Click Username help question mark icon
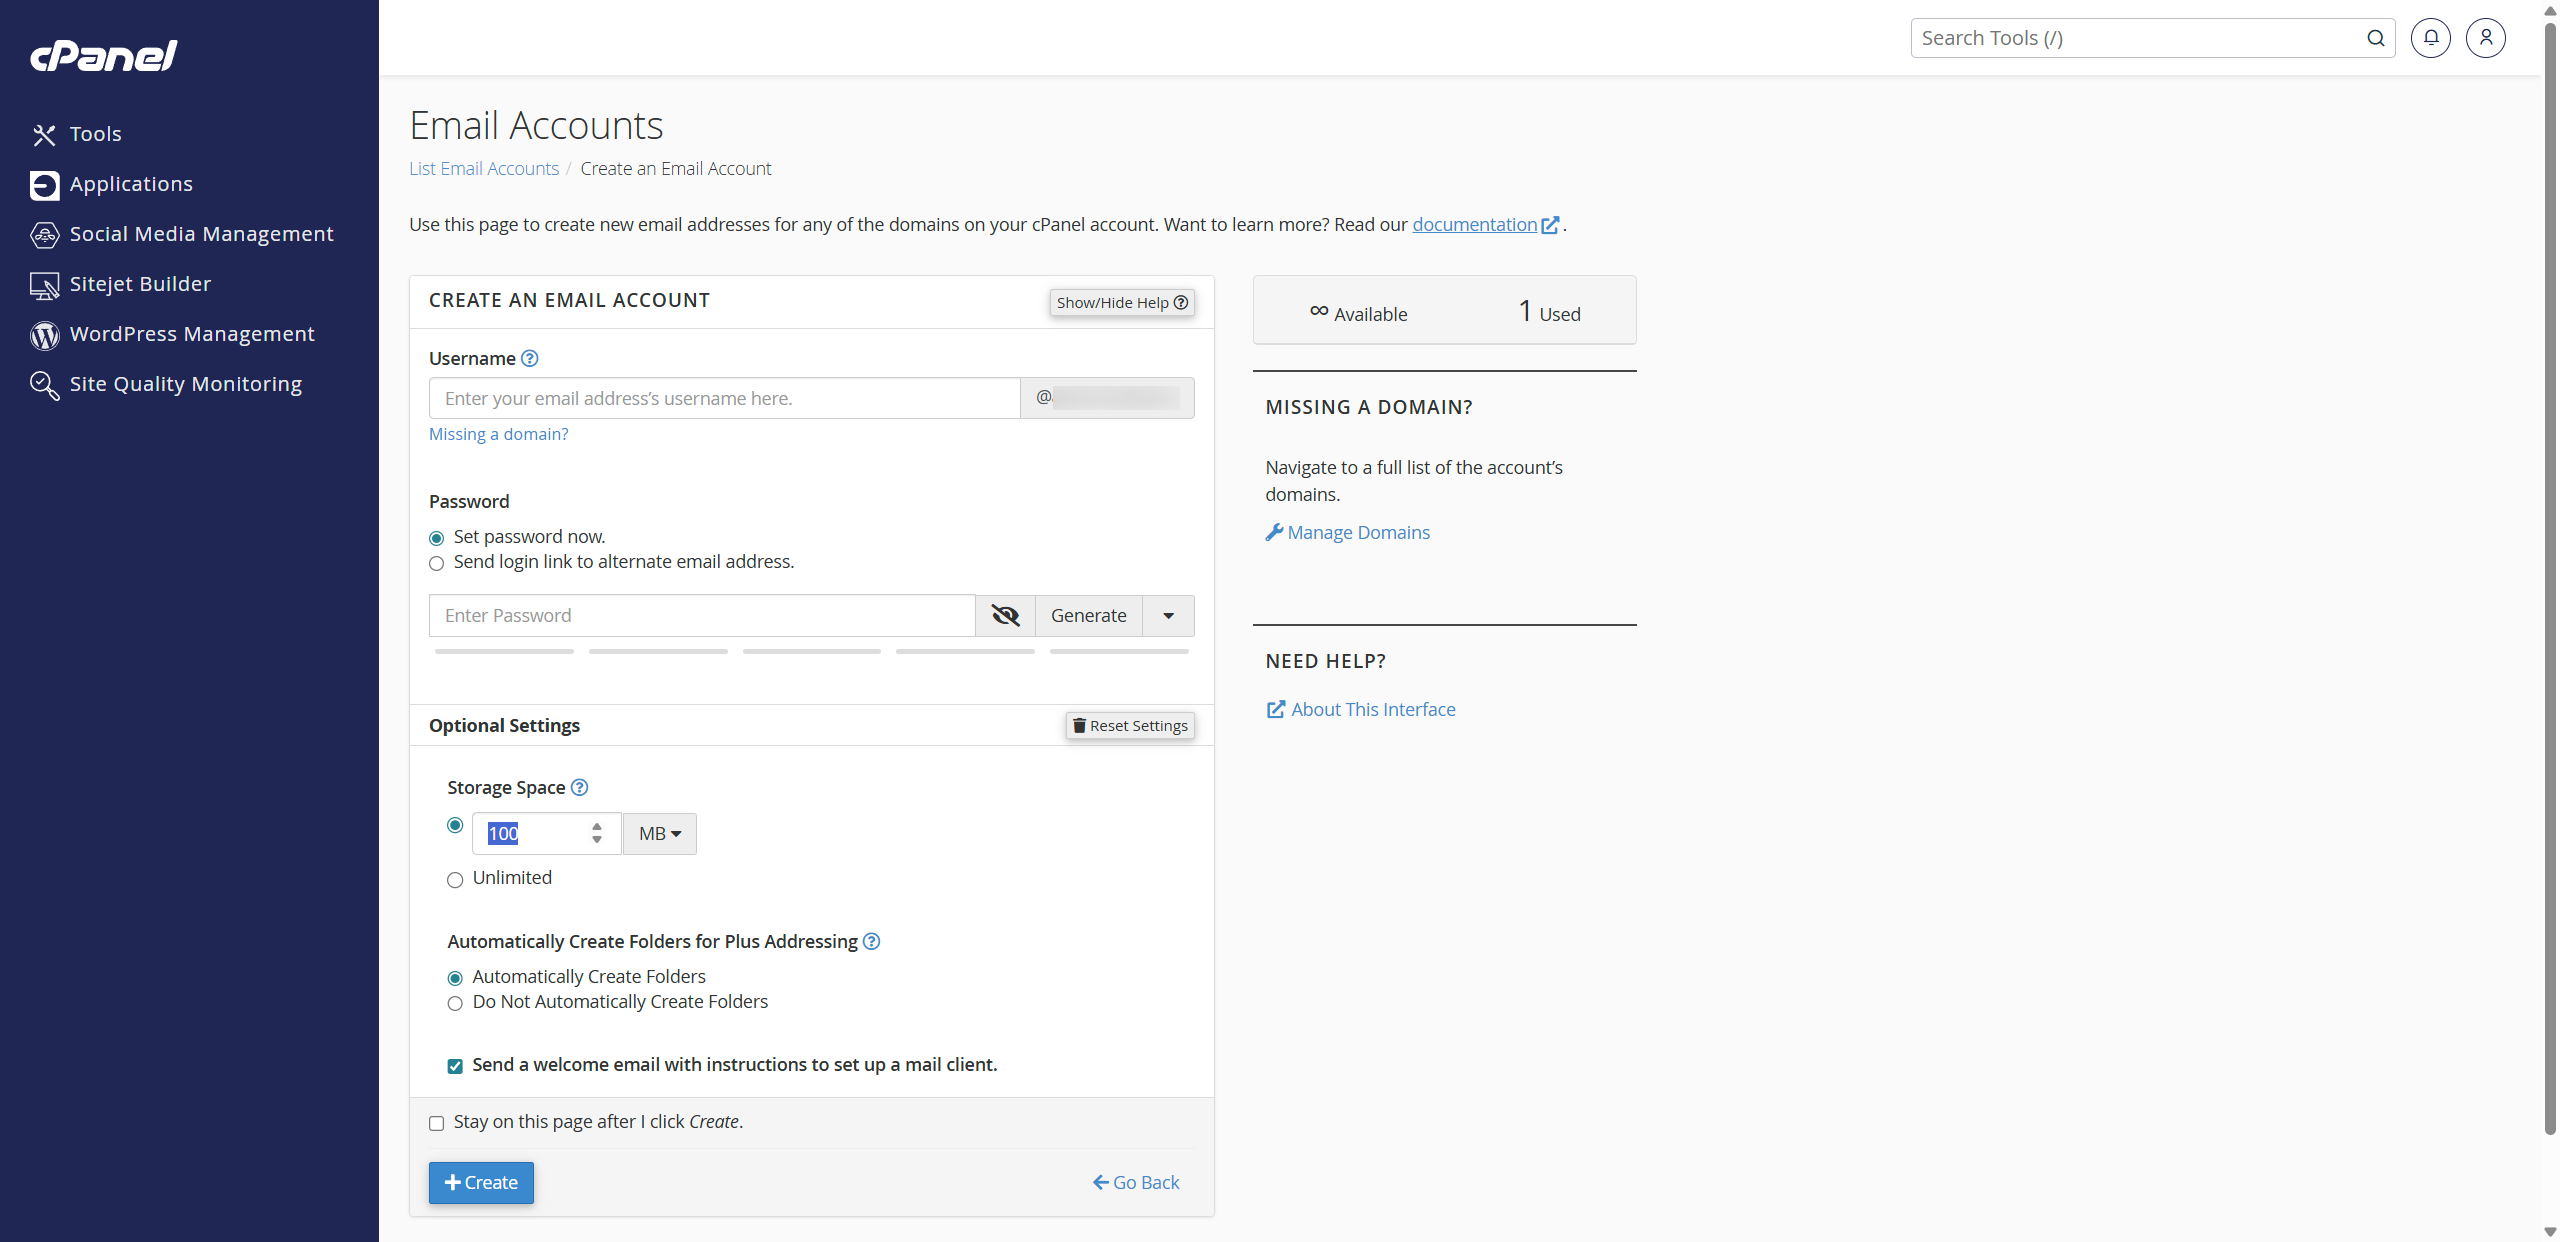Image resolution: width=2560 pixels, height=1242 pixels. coord(530,358)
